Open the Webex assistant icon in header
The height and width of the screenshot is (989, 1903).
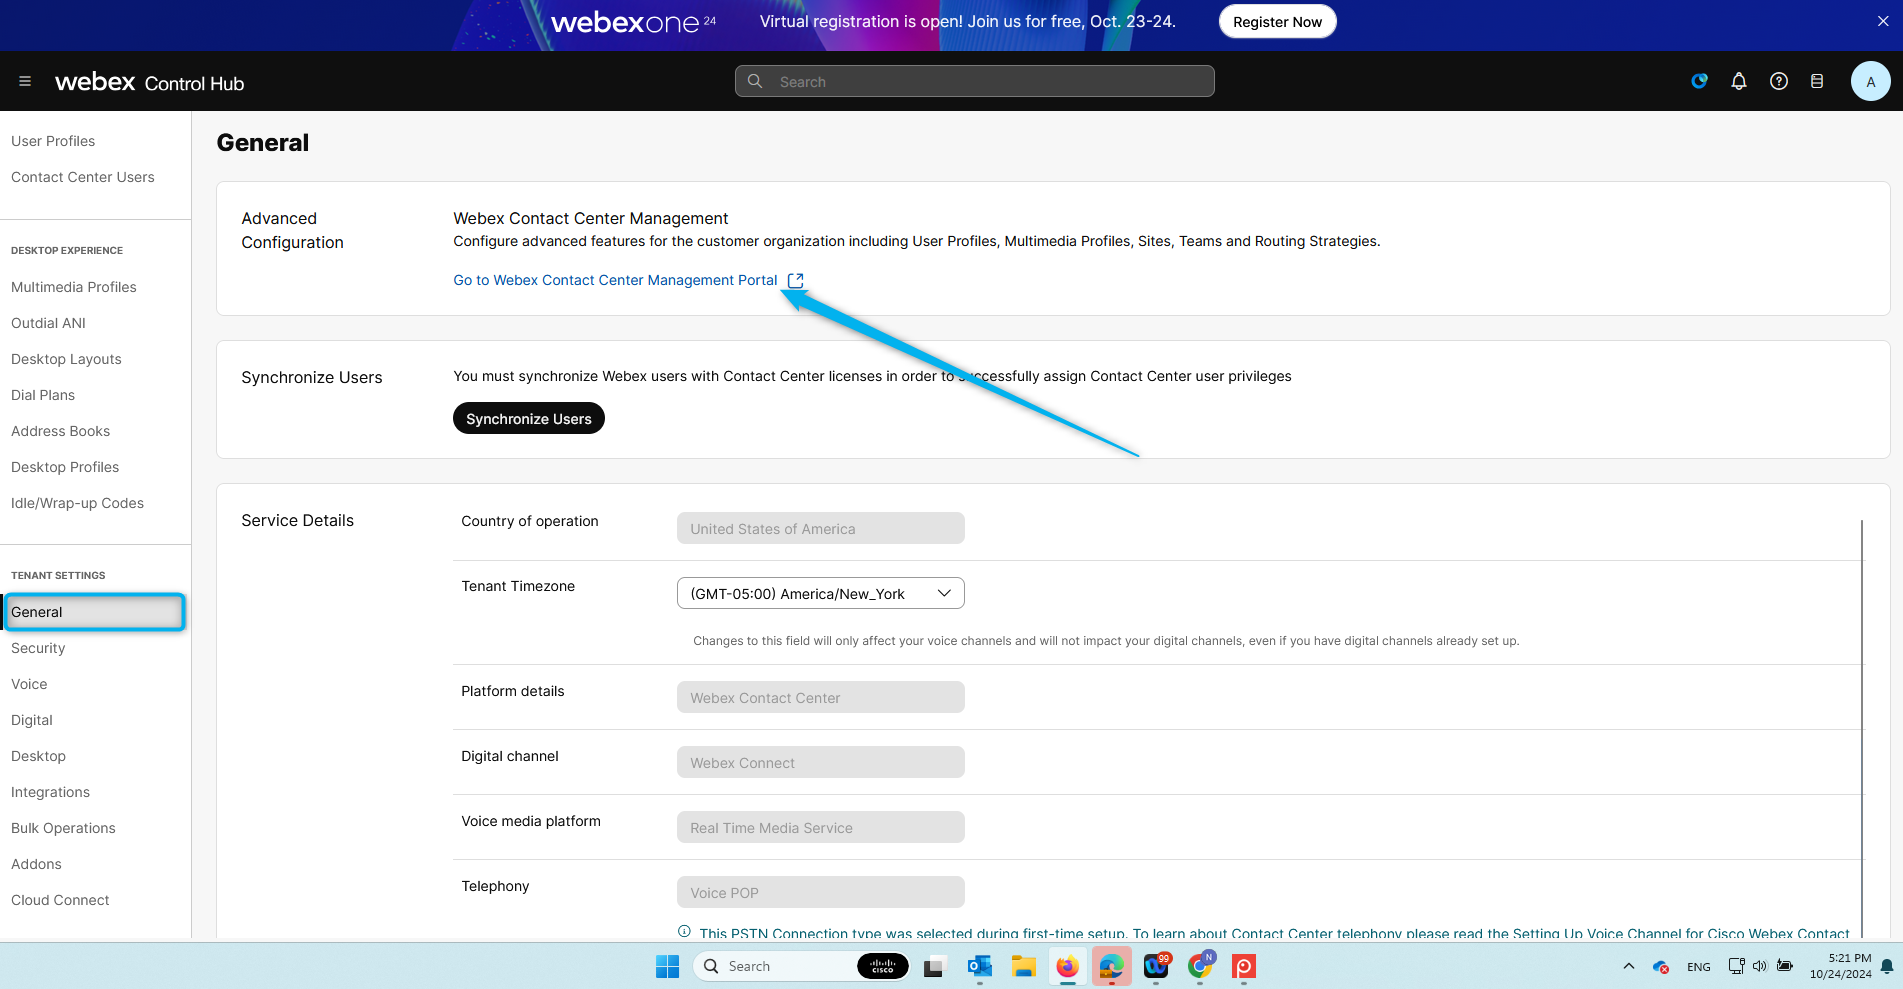point(1699,81)
